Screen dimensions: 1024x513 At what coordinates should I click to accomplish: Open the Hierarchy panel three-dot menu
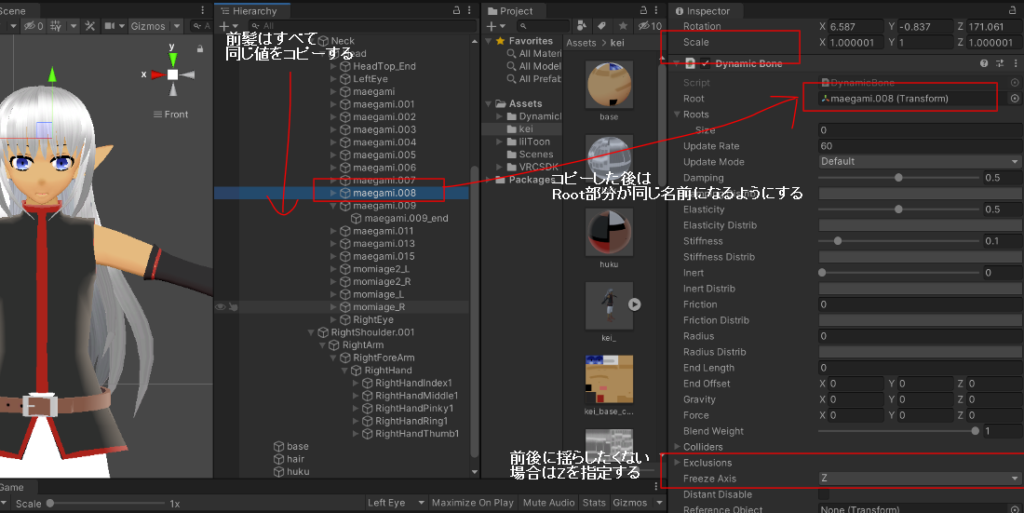(470, 10)
